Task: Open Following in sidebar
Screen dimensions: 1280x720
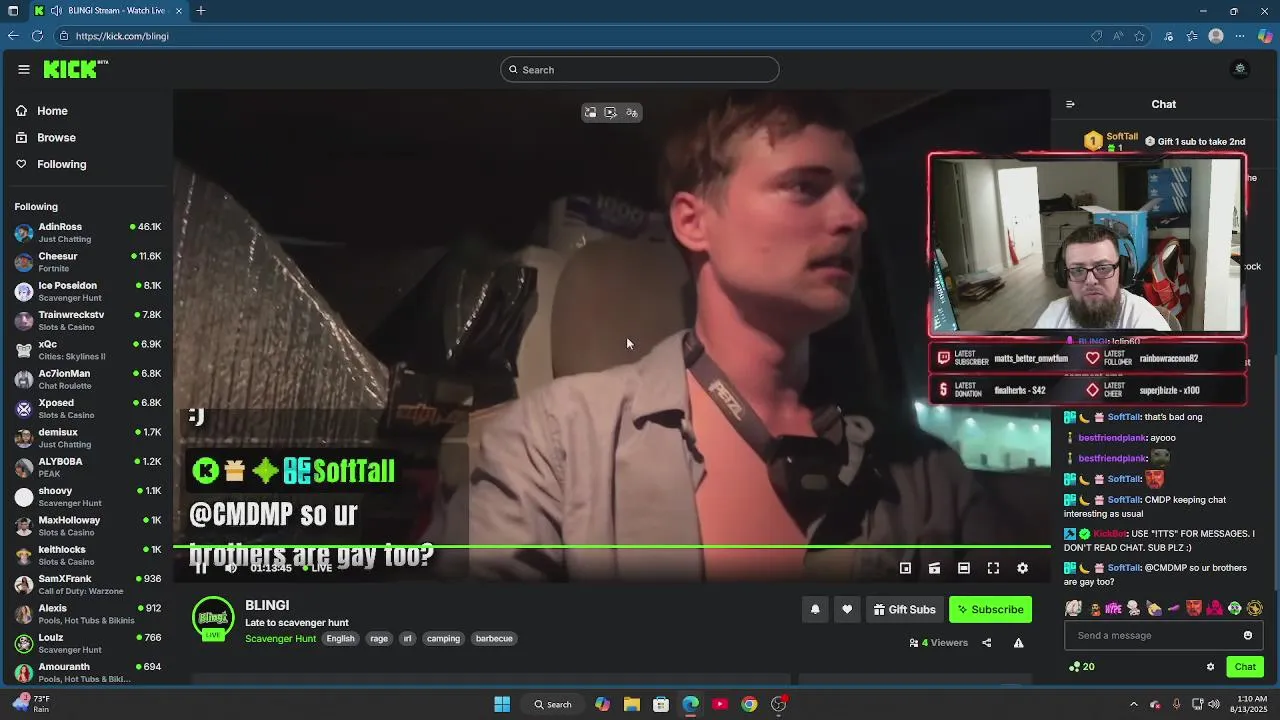Action: (x=51, y=164)
